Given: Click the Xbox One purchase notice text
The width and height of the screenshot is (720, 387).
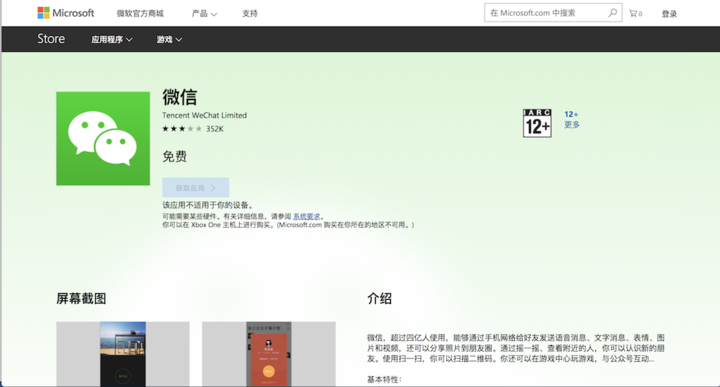Looking at the screenshot, I should tap(288, 225).
